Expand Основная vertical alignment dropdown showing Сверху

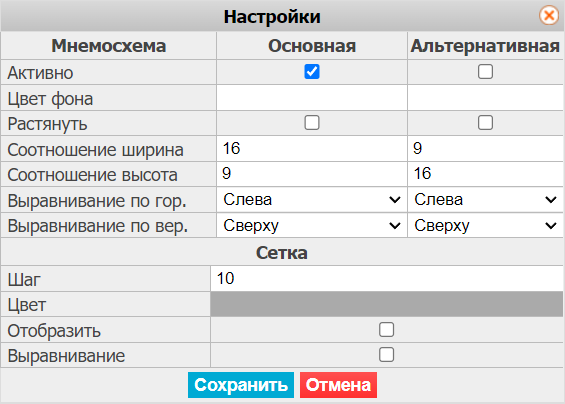pos(312,226)
